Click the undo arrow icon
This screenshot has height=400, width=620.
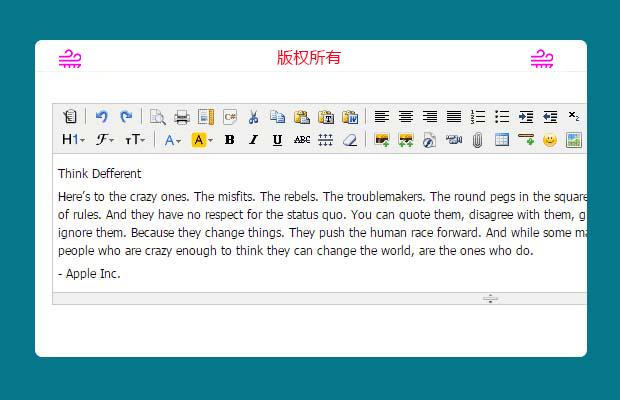click(x=101, y=116)
